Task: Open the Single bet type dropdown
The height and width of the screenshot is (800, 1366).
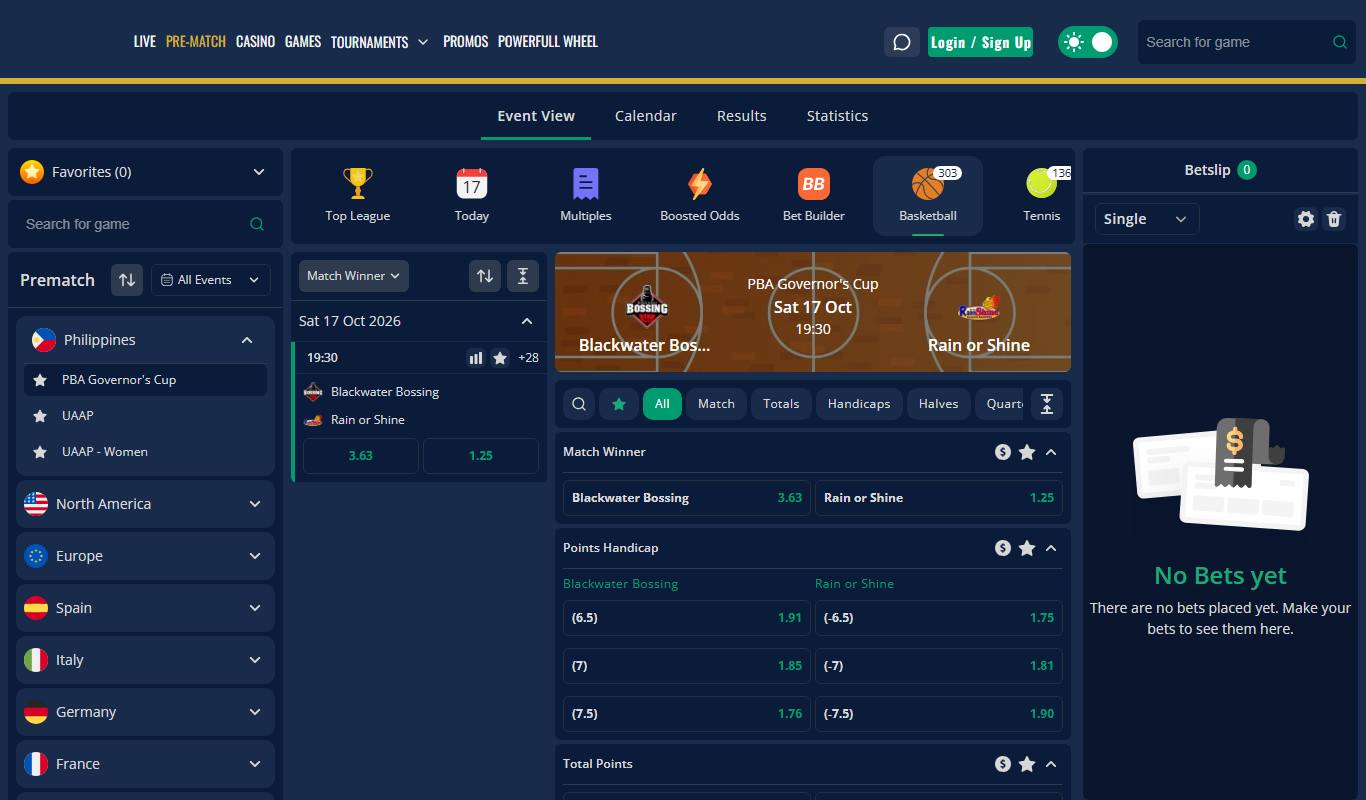Action: (1147, 219)
